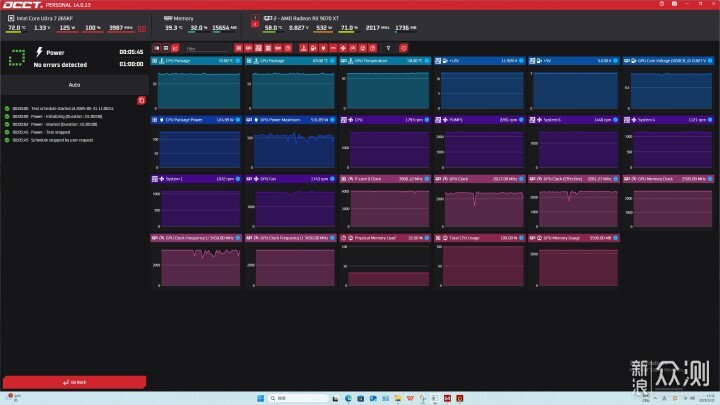Click the red grid icon beside CPU stats
The image size is (720, 405).
pos(142,28)
